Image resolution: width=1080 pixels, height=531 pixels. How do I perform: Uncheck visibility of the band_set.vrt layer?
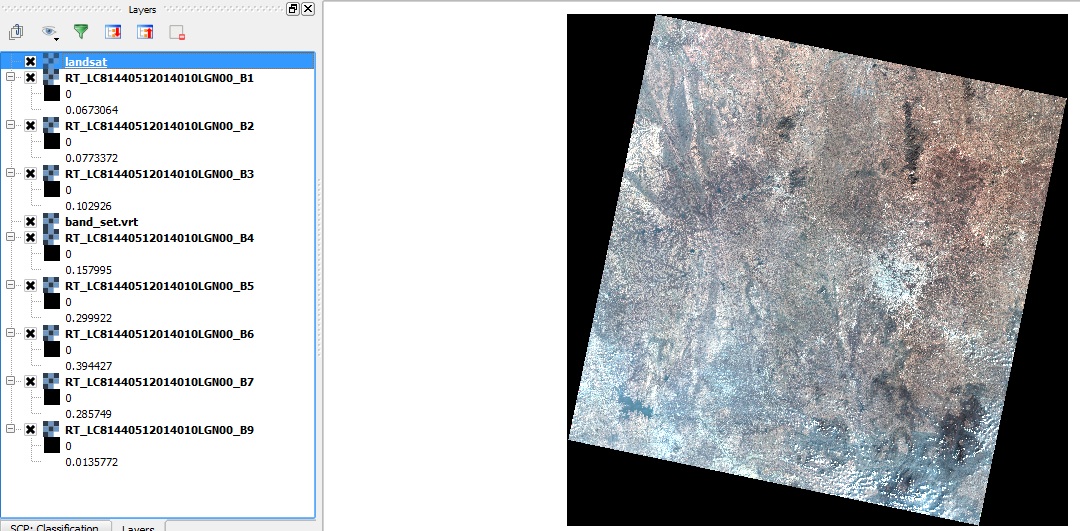[31, 222]
